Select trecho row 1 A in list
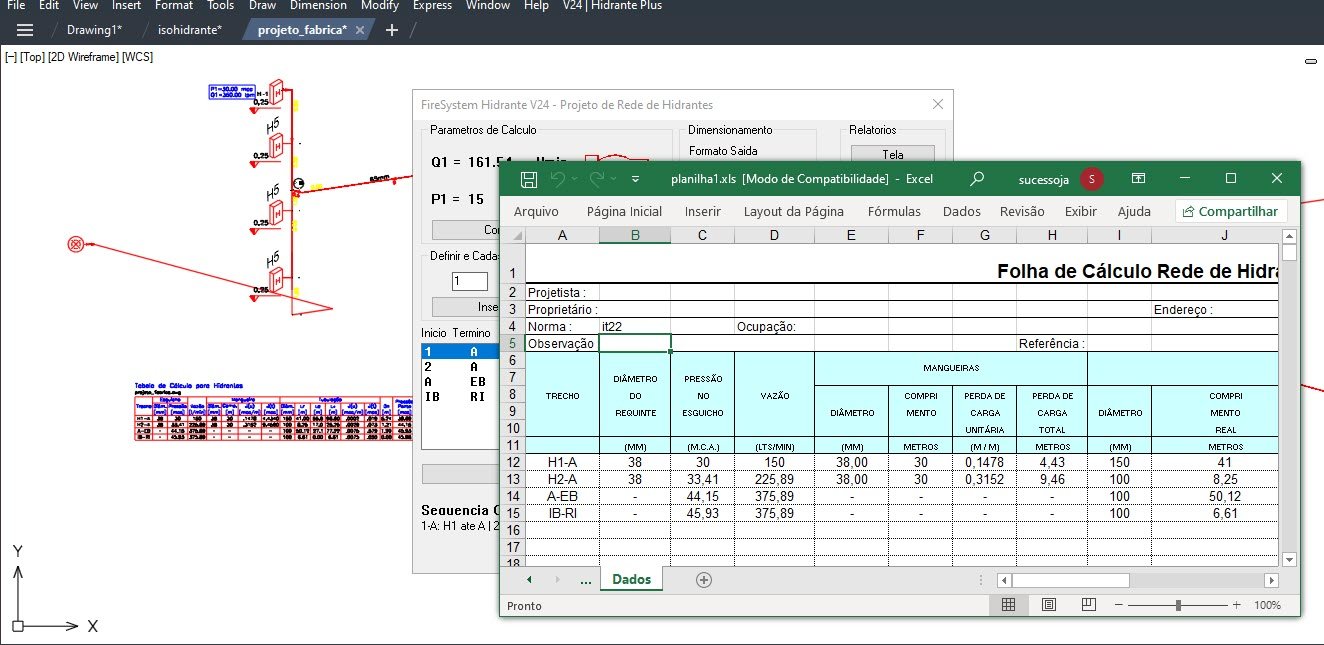 pos(460,352)
